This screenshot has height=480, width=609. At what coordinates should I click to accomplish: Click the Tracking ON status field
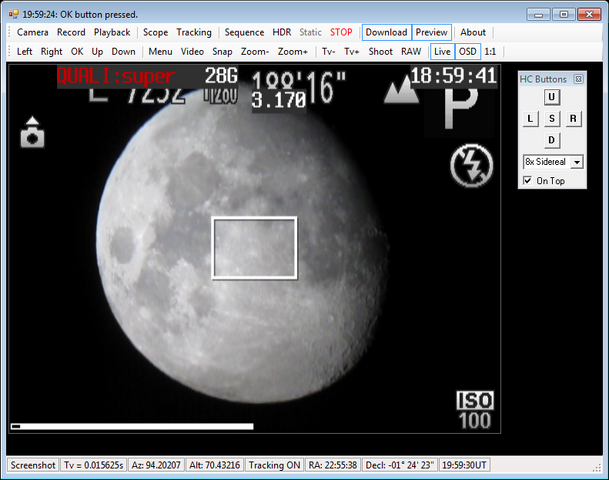tap(274, 465)
